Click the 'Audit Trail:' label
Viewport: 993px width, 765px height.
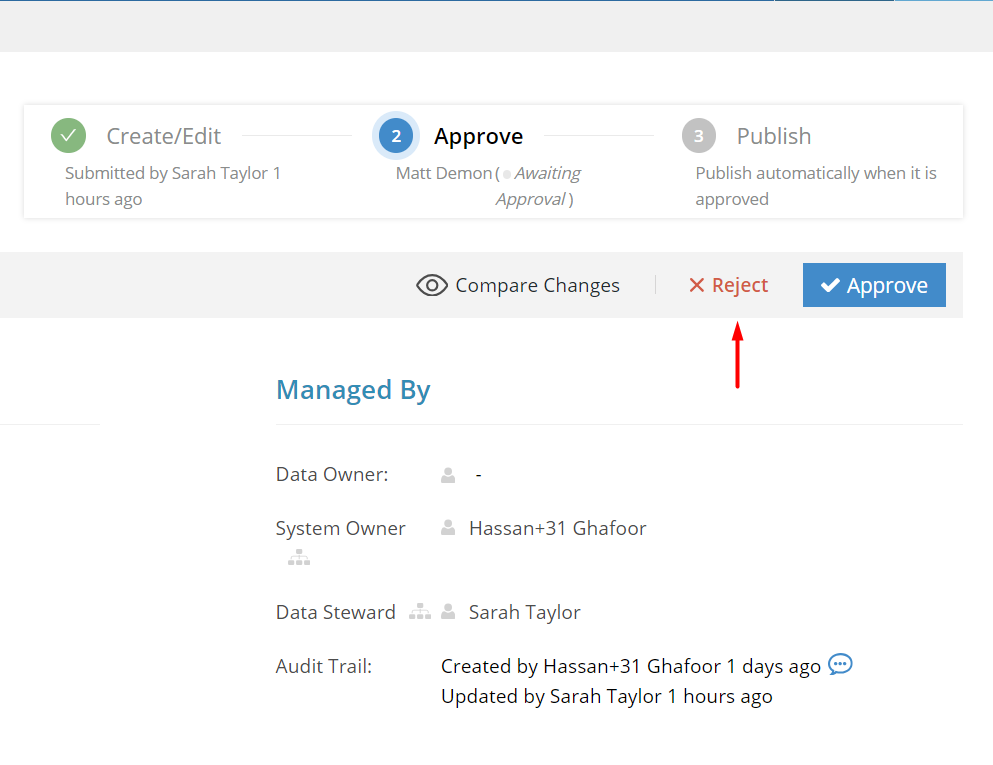(324, 666)
